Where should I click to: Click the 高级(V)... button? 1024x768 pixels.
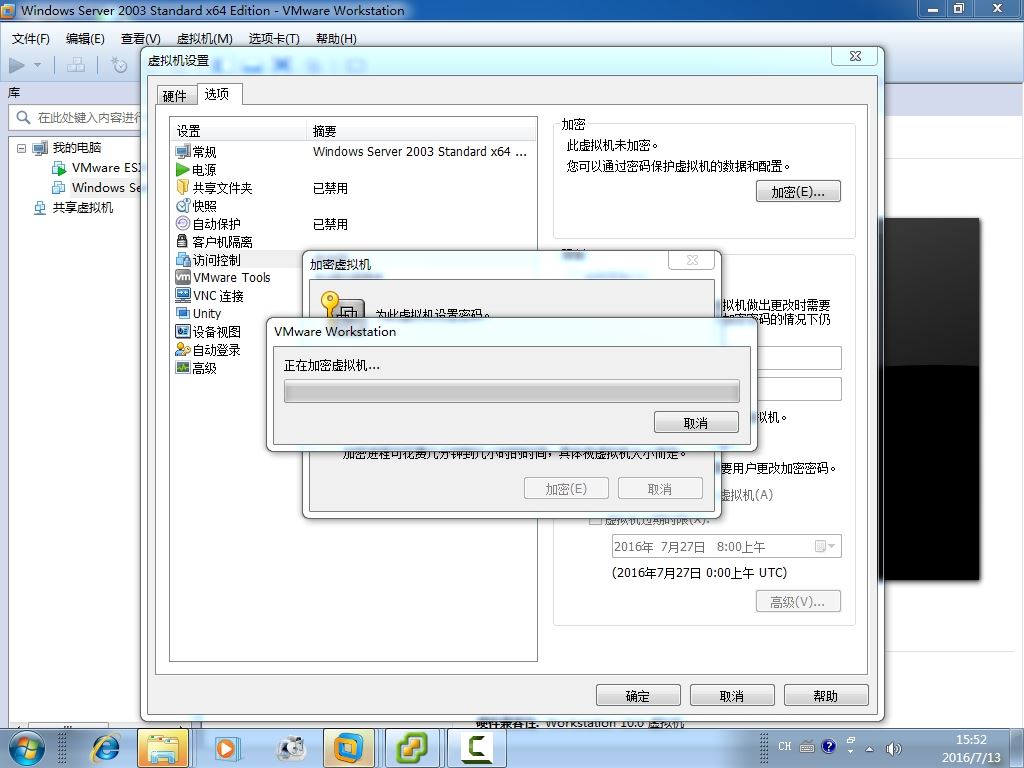pos(798,601)
